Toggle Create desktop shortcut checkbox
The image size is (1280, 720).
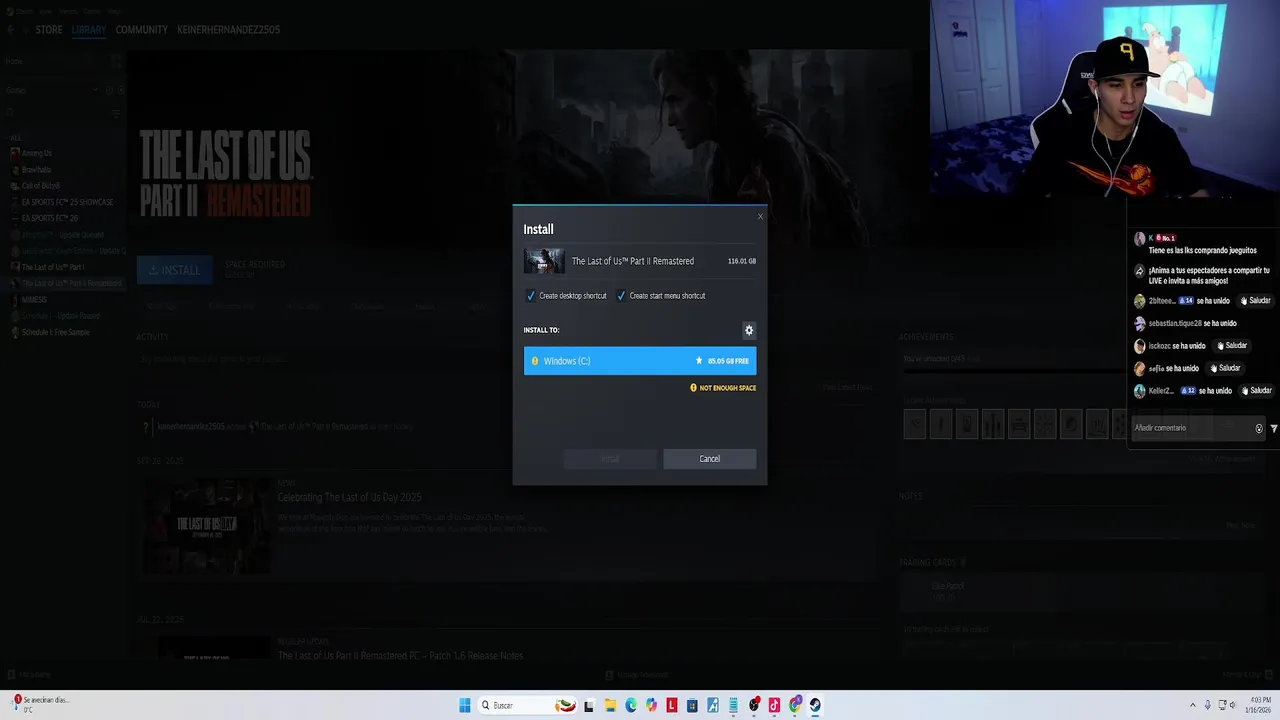point(531,296)
